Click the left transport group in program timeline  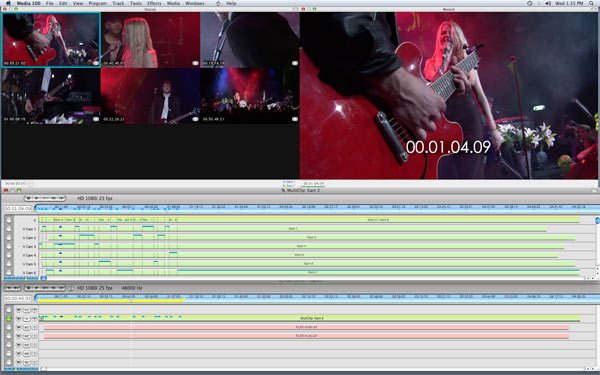coord(12,288)
